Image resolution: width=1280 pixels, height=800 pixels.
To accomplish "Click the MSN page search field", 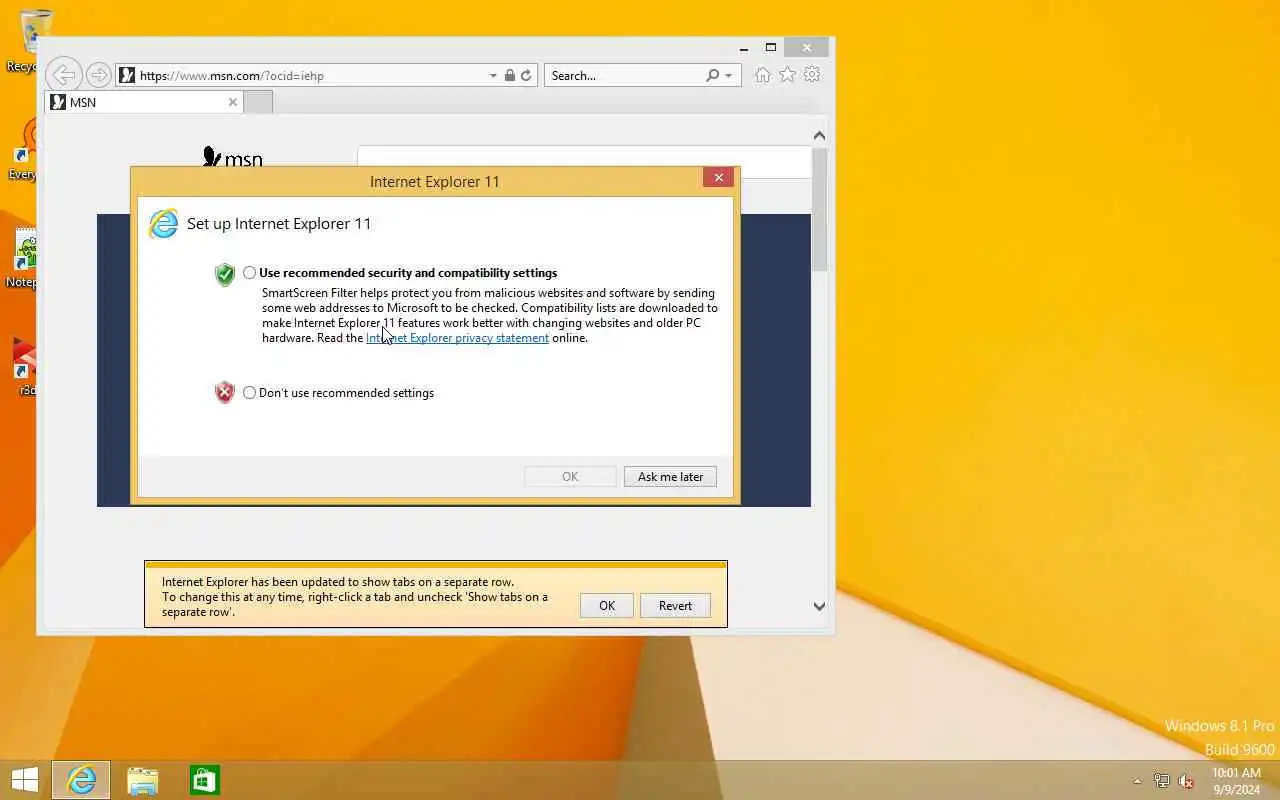I will coord(584,162).
